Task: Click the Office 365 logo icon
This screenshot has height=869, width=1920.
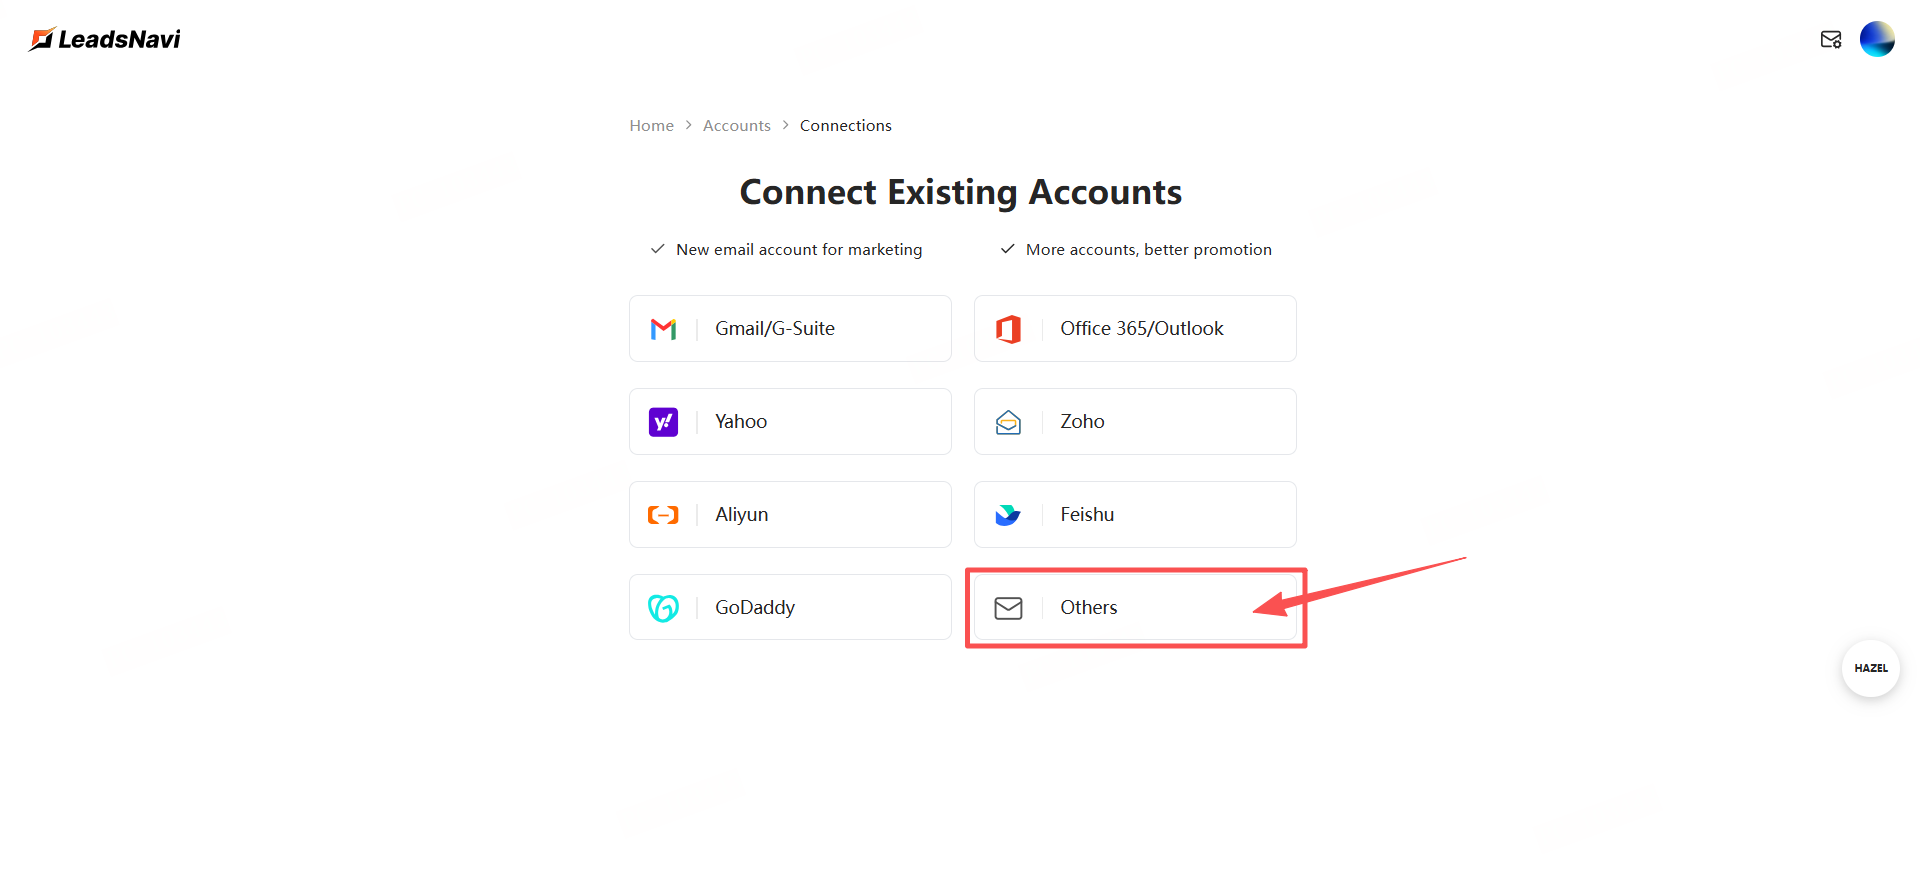Action: click(1008, 329)
